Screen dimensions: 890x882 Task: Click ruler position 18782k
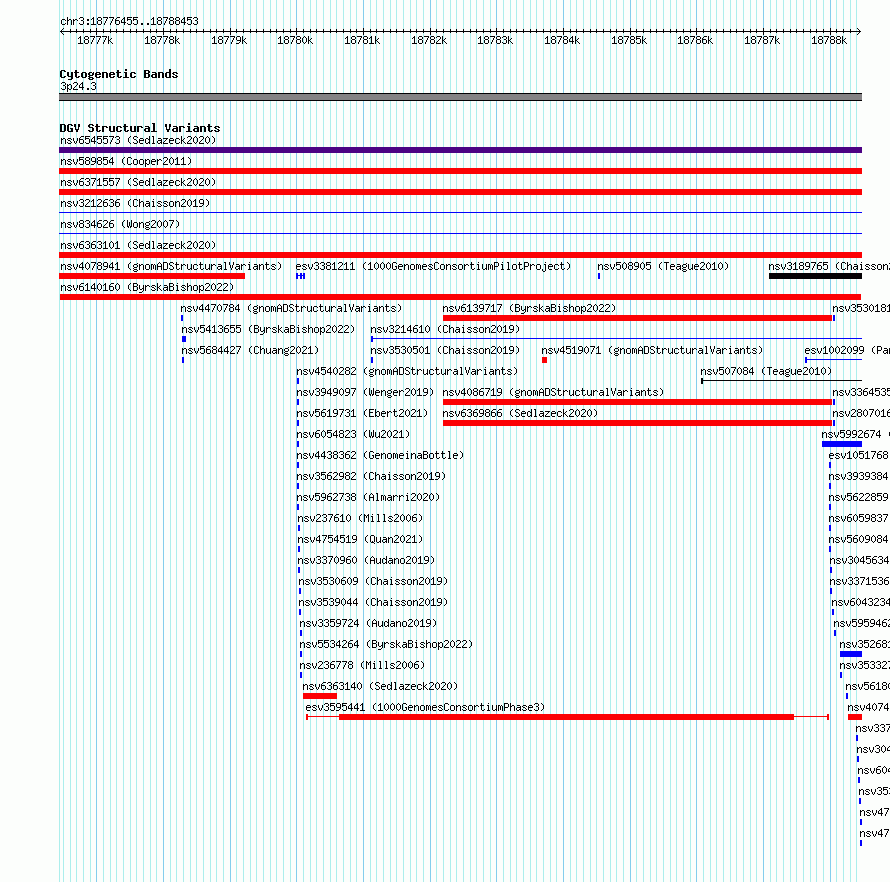coord(429,40)
